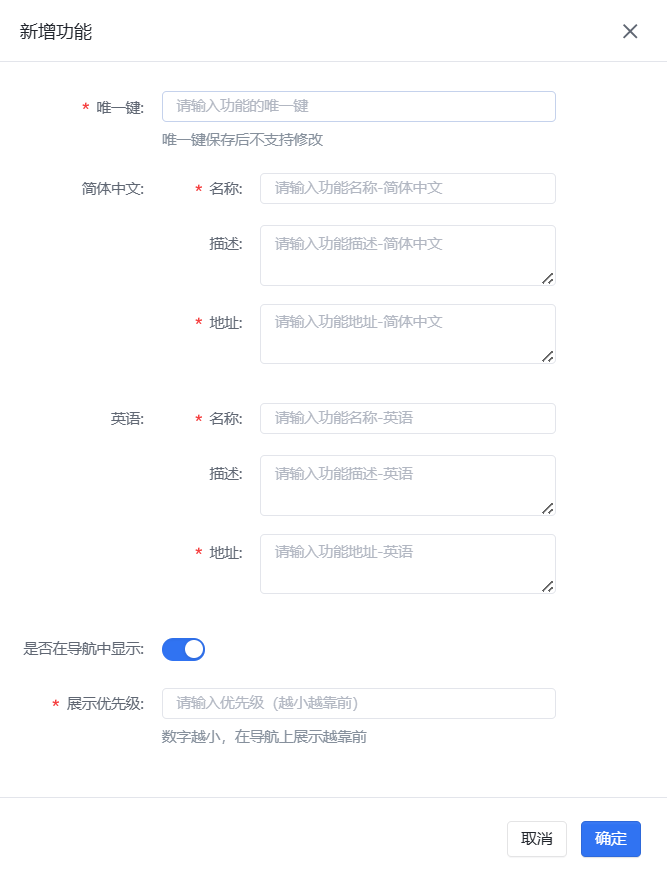The width and height of the screenshot is (667, 878).
Task: Click the 确定 confirm button
Action: pyautogui.click(x=610, y=839)
